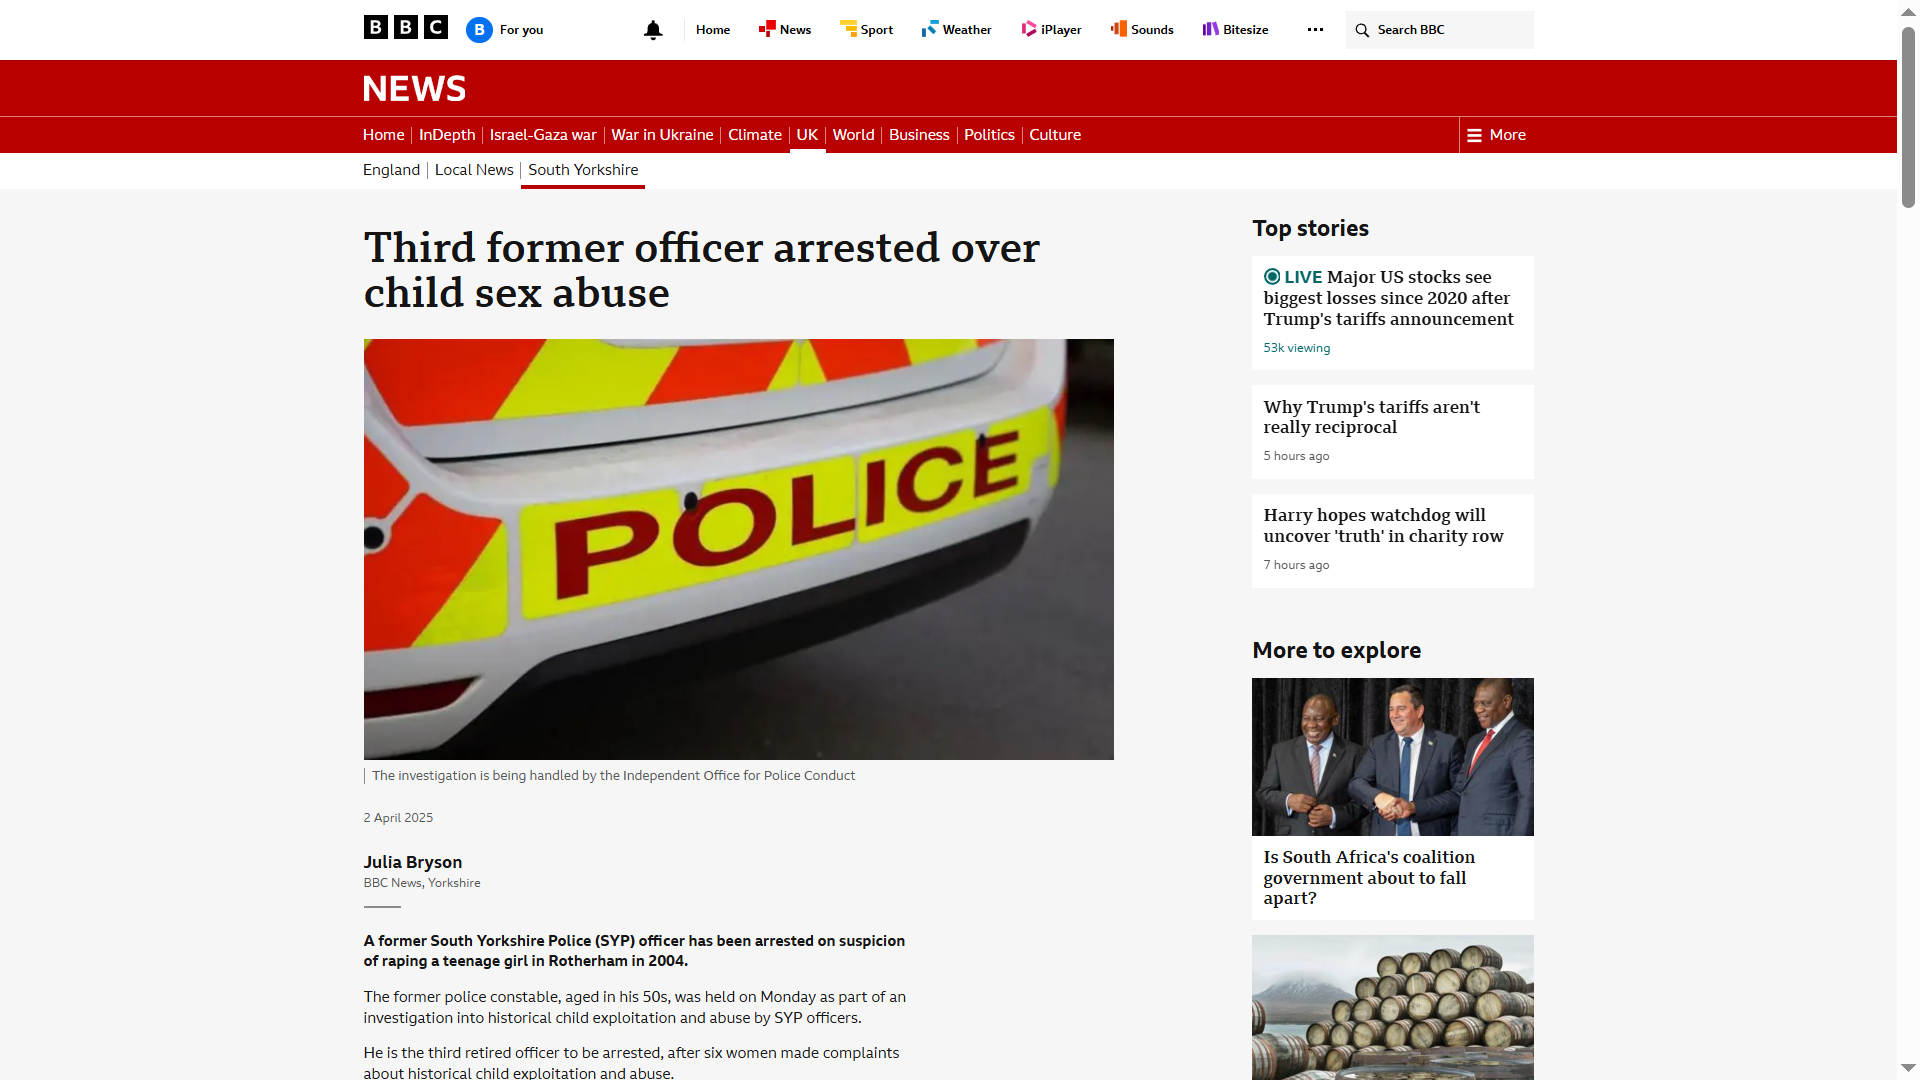1920x1080 pixels.
Task: Select the Politics news tab
Action: (x=989, y=135)
